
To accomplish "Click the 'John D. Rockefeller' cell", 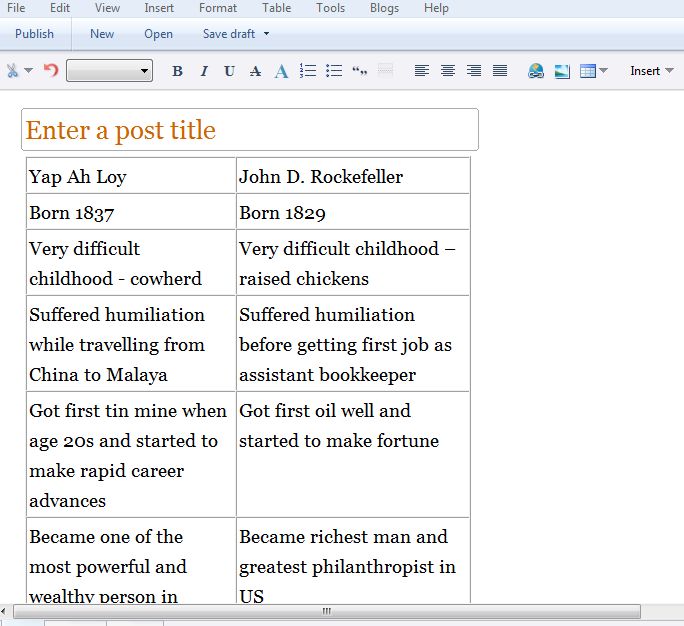I will click(353, 176).
